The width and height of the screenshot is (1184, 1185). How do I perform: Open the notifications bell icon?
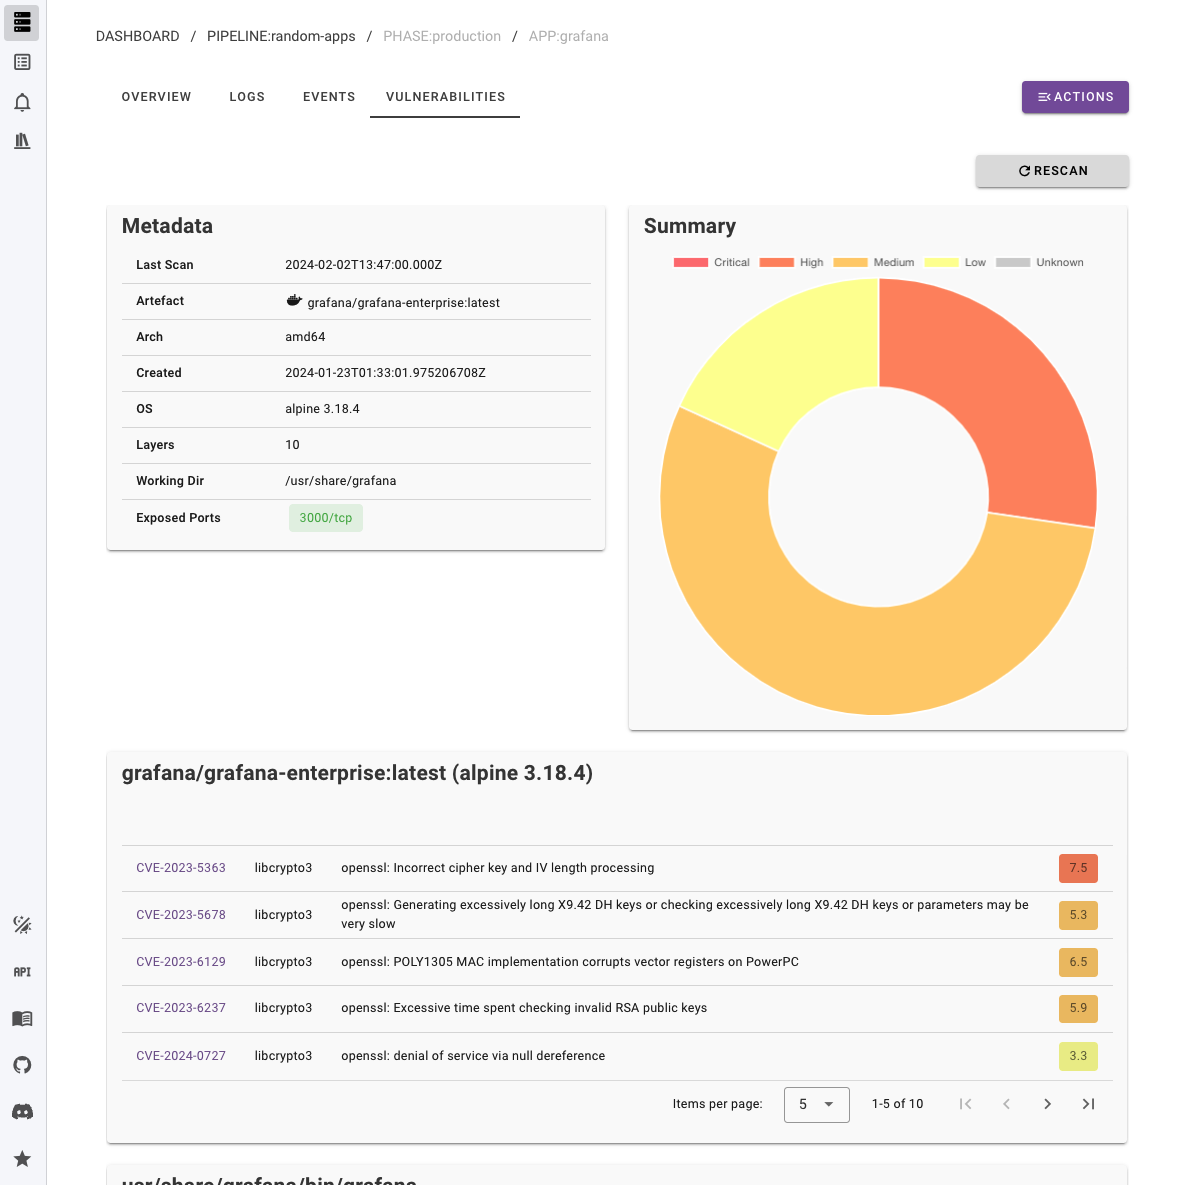[22, 102]
